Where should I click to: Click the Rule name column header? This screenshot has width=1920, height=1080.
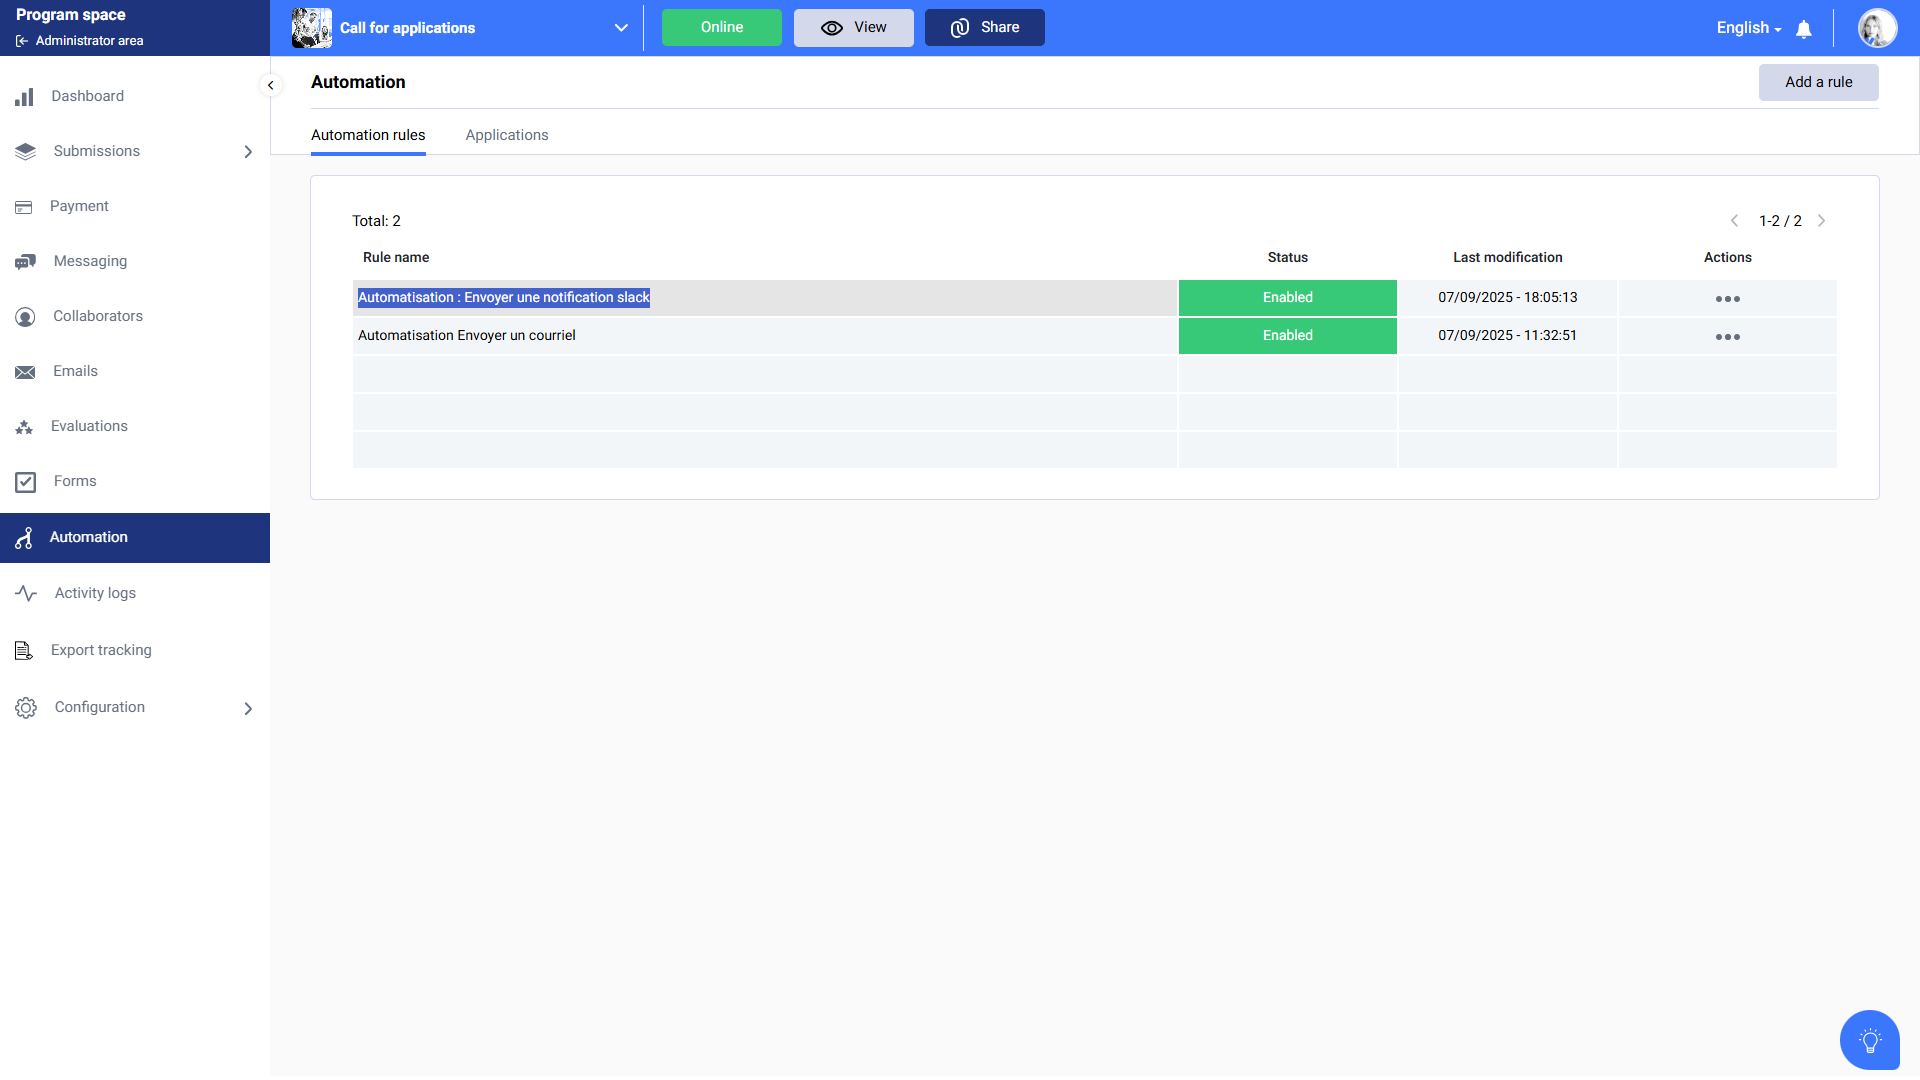(396, 258)
